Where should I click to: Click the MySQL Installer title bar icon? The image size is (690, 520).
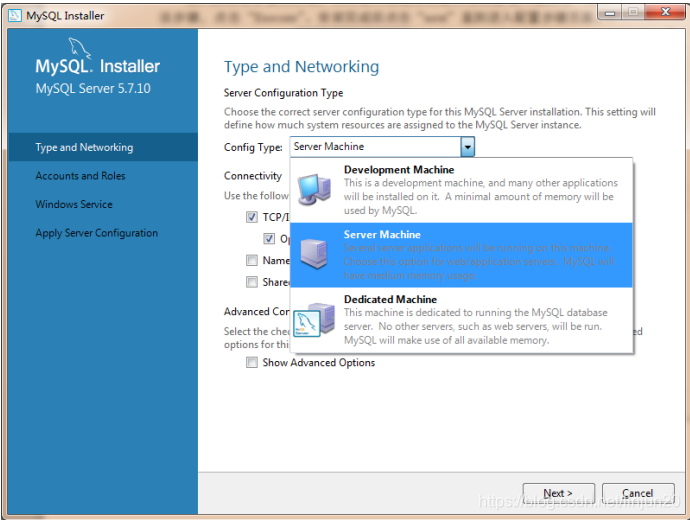(15, 15)
